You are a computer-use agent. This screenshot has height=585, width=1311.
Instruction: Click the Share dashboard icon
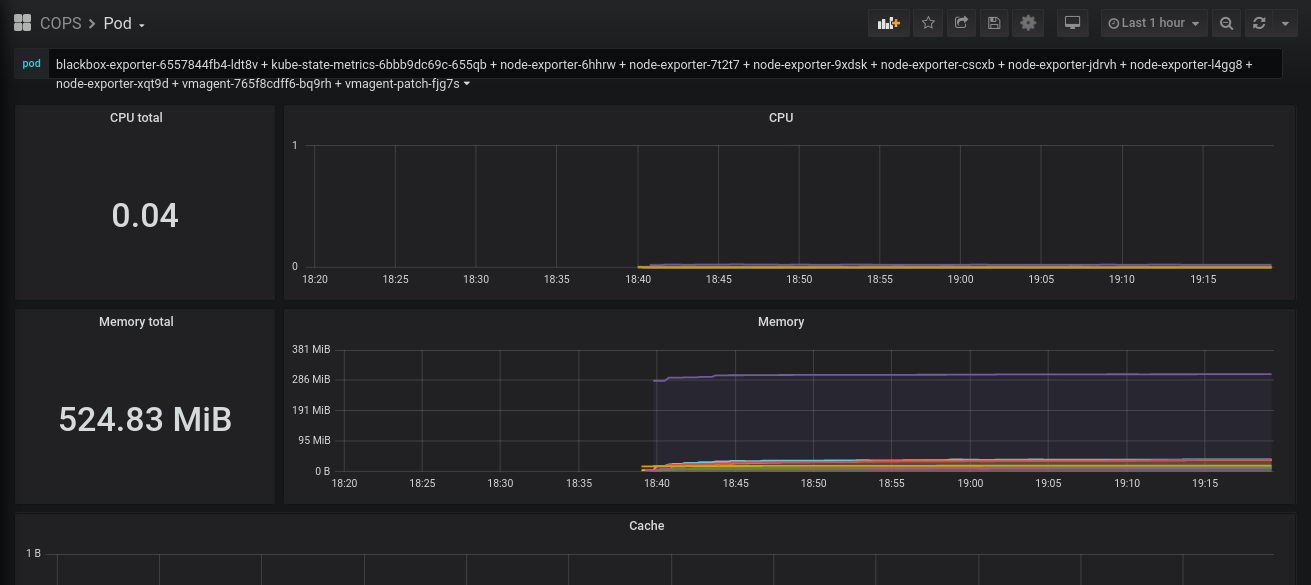pos(961,23)
